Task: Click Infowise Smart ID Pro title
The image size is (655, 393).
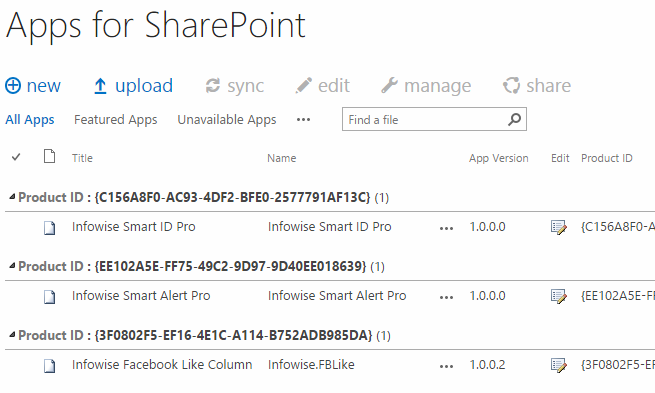Action: tap(134, 227)
